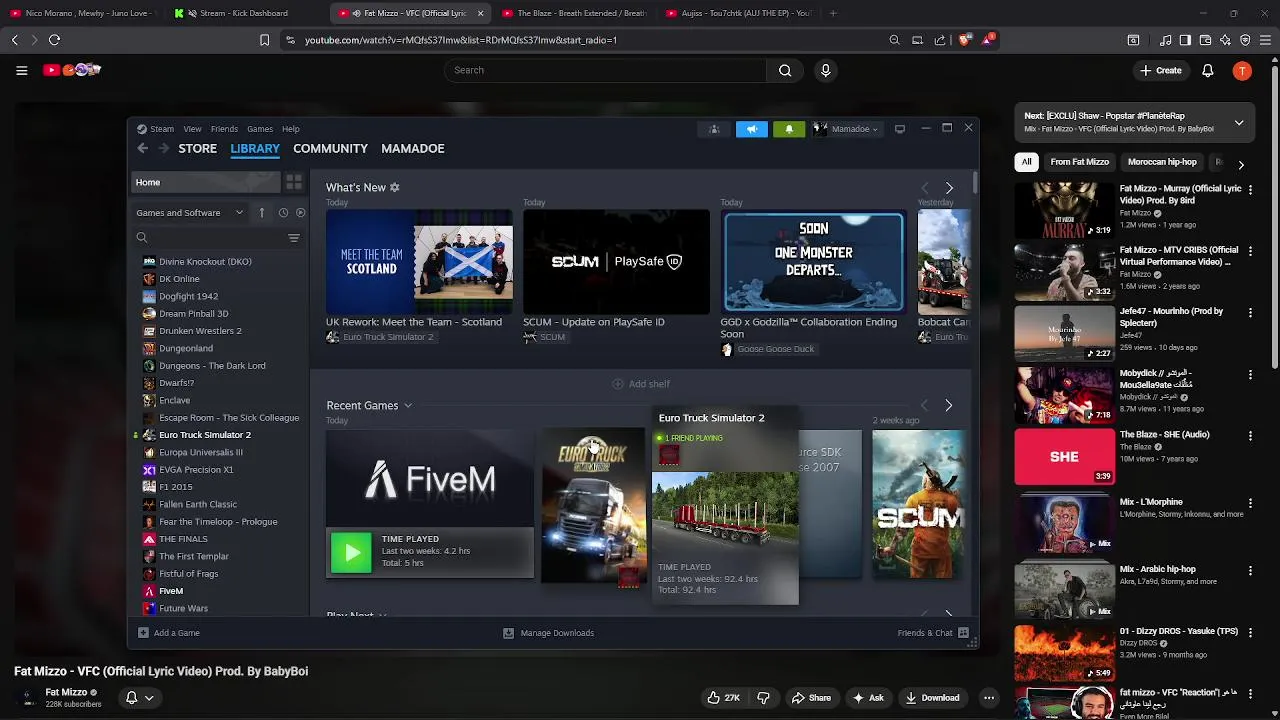The image size is (1280, 720).
Task: Open advanced filter options in Steam search
Action: point(294,238)
